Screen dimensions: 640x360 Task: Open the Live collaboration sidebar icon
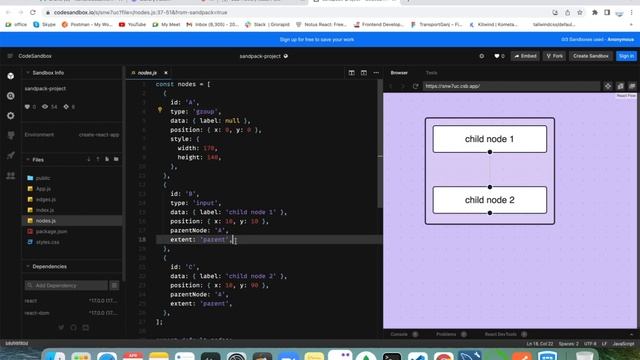[11, 176]
